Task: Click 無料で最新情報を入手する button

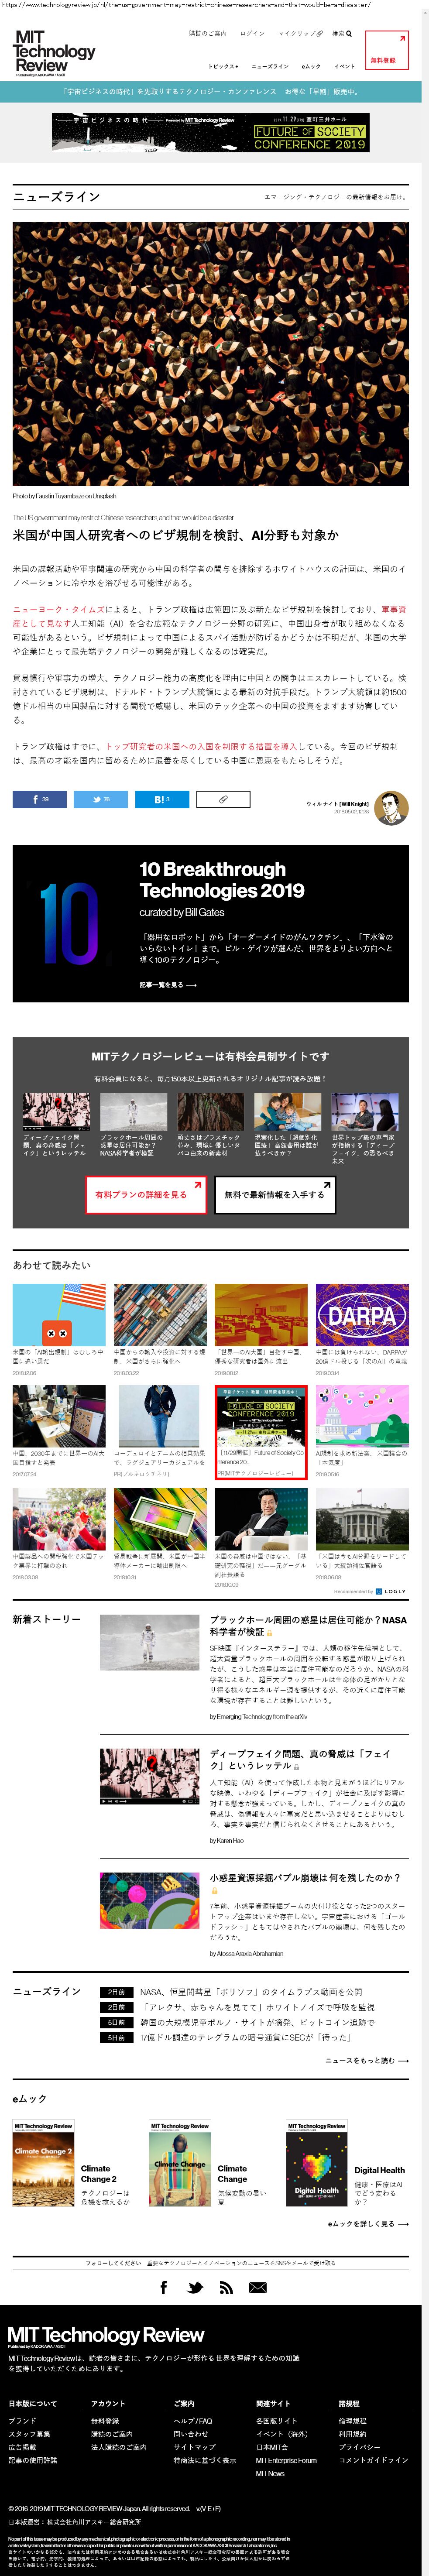Action: point(274,1194)
